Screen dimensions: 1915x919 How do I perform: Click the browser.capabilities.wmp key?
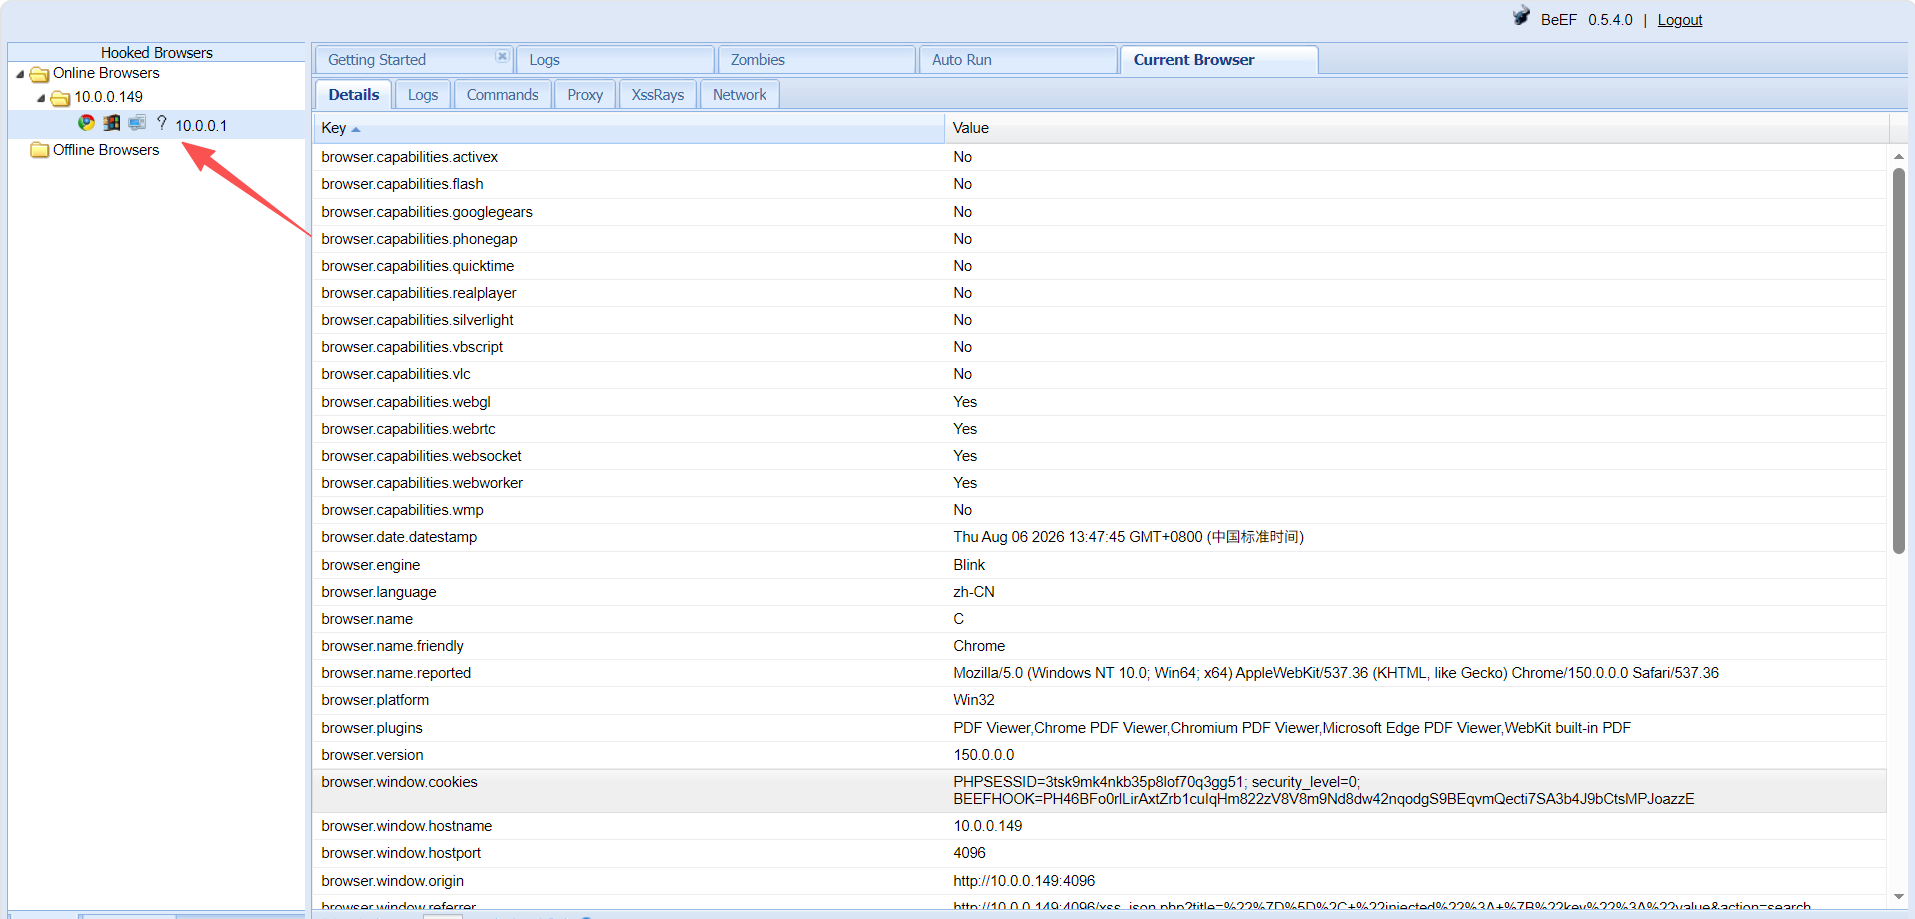pos(402,510)
